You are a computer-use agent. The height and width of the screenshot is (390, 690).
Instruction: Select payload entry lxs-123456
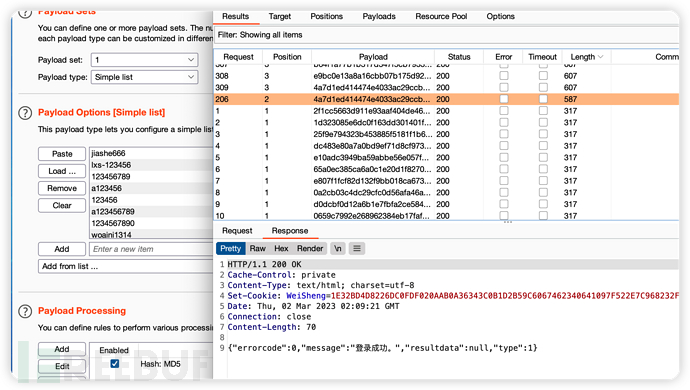[151, 165]
